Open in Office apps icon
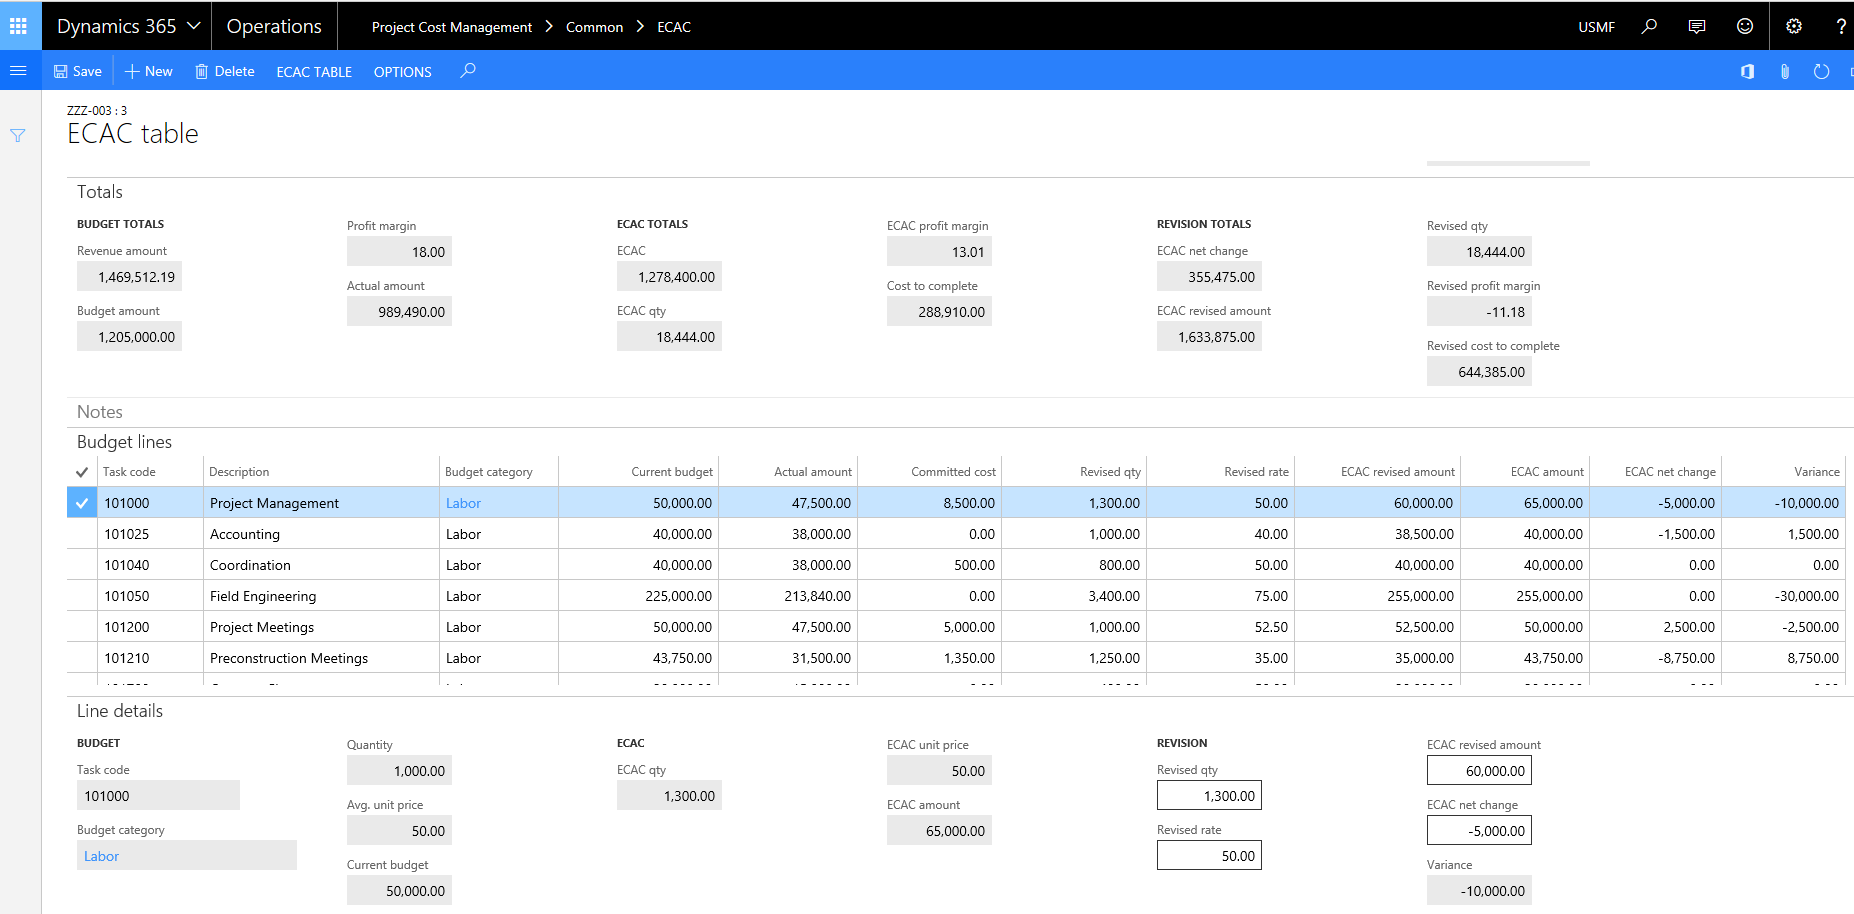The height and width of the screenshot is (914, 1854). [1747, 71]
